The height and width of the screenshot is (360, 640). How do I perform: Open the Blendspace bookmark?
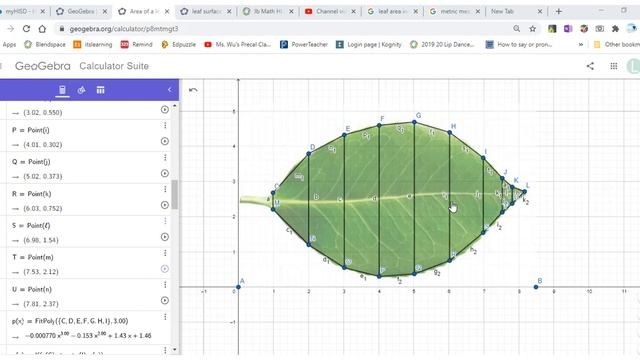click(45, 44)
